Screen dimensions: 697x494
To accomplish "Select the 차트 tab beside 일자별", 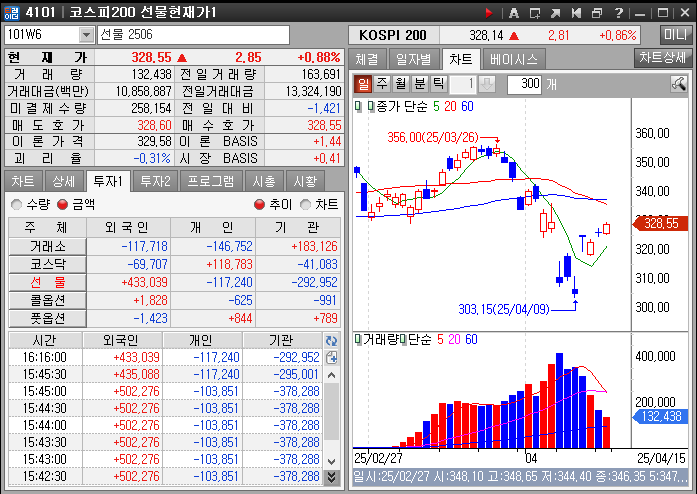I will (x=461, y=59).
